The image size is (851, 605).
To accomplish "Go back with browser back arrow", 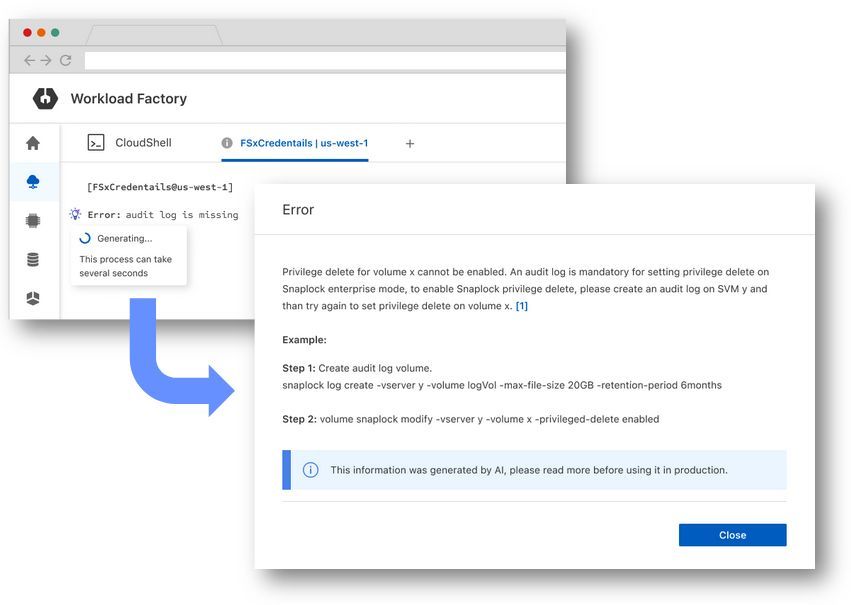I will tap(29, 60).
